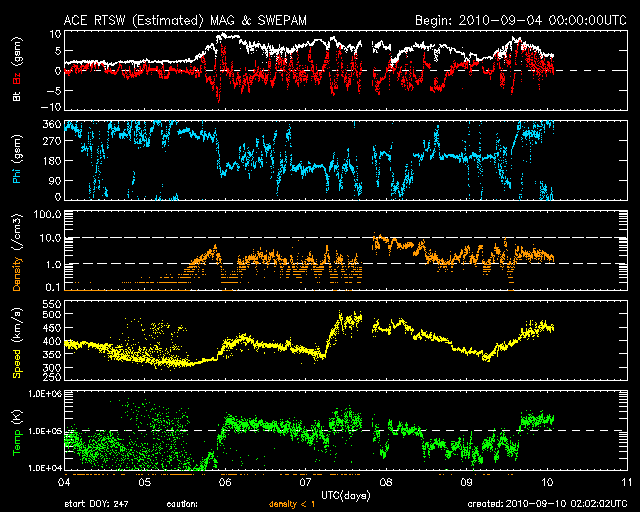640x512 pixels.
Task: Click the '10.0' density axis value
Action: pyautogui.click(x=50, y=238)
